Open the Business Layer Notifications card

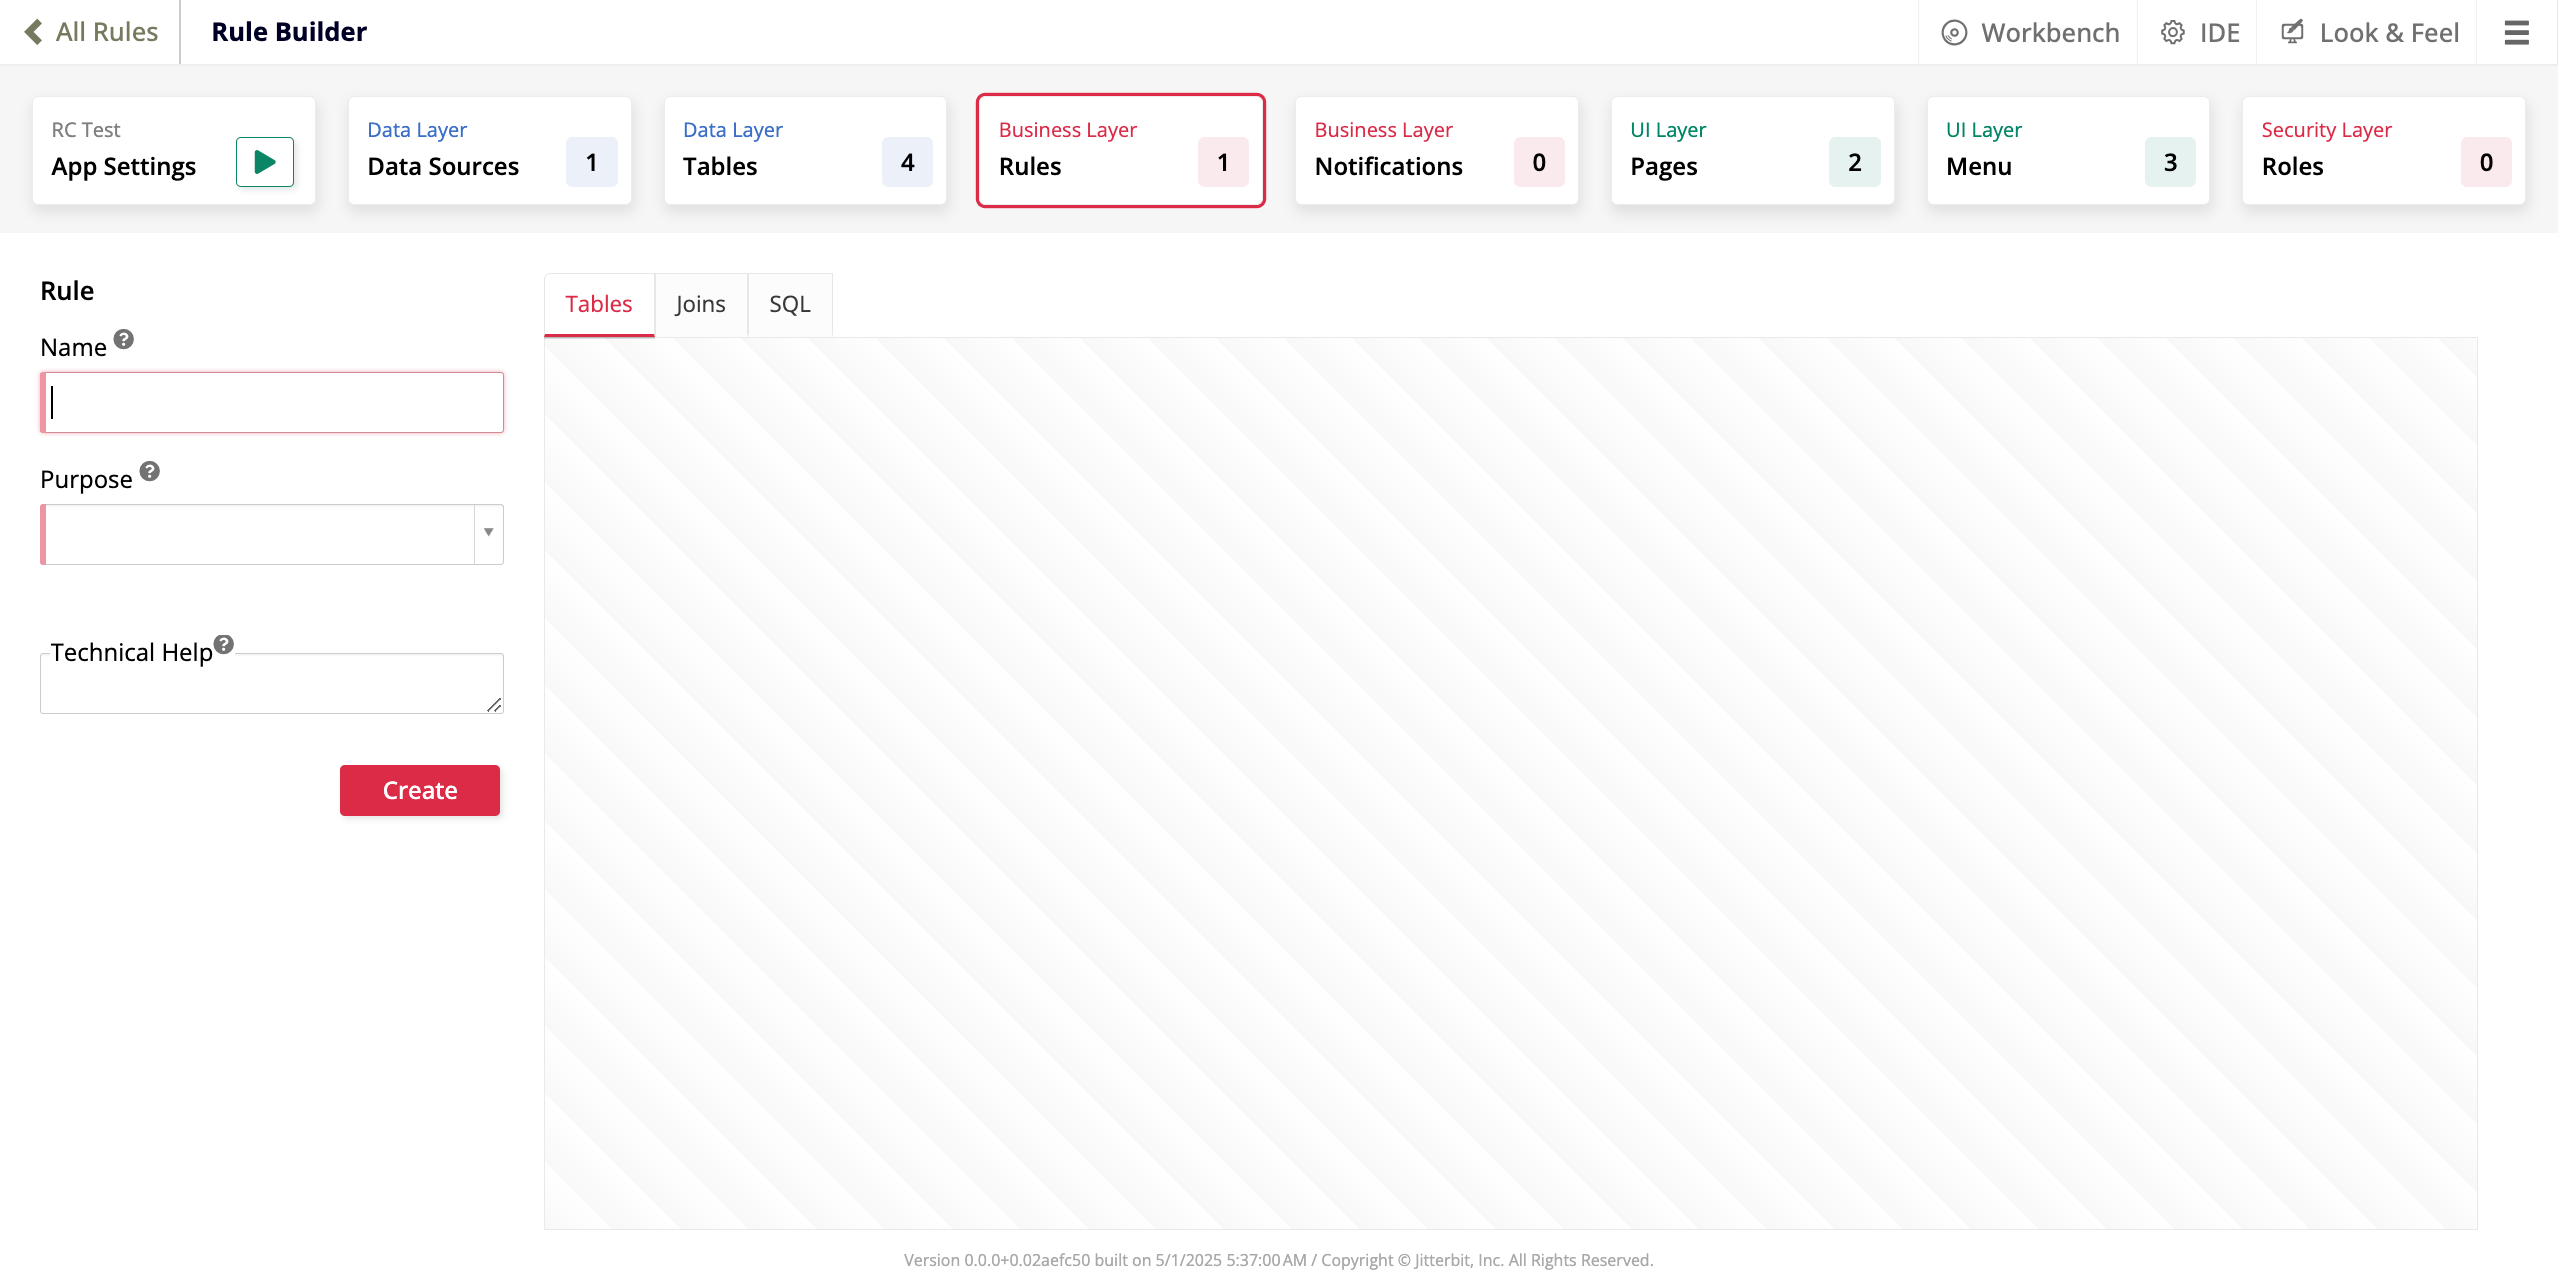pos(1436,151)
